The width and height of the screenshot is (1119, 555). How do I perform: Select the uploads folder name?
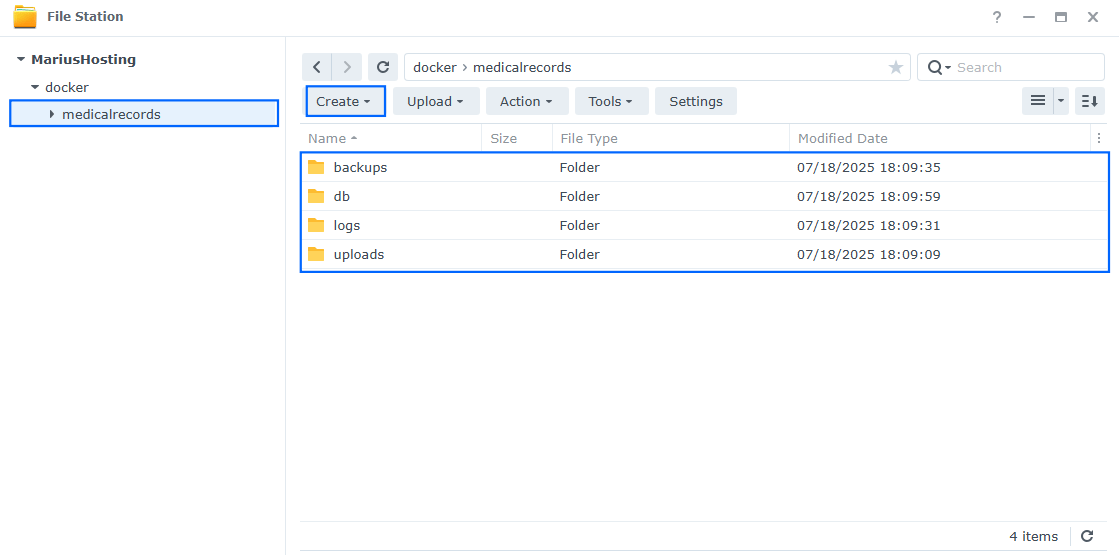(x=359, y=254)
